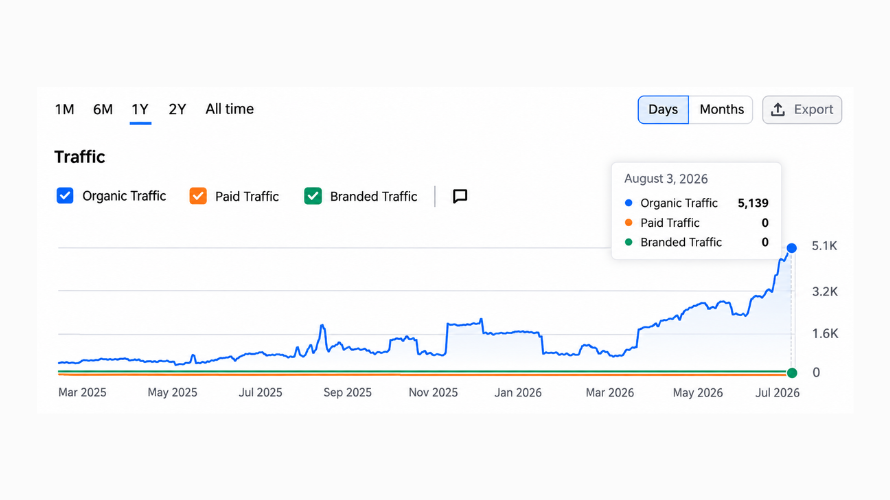Open the notes comment bubble icon
The image size is (890, 500).
pos(460,196)
